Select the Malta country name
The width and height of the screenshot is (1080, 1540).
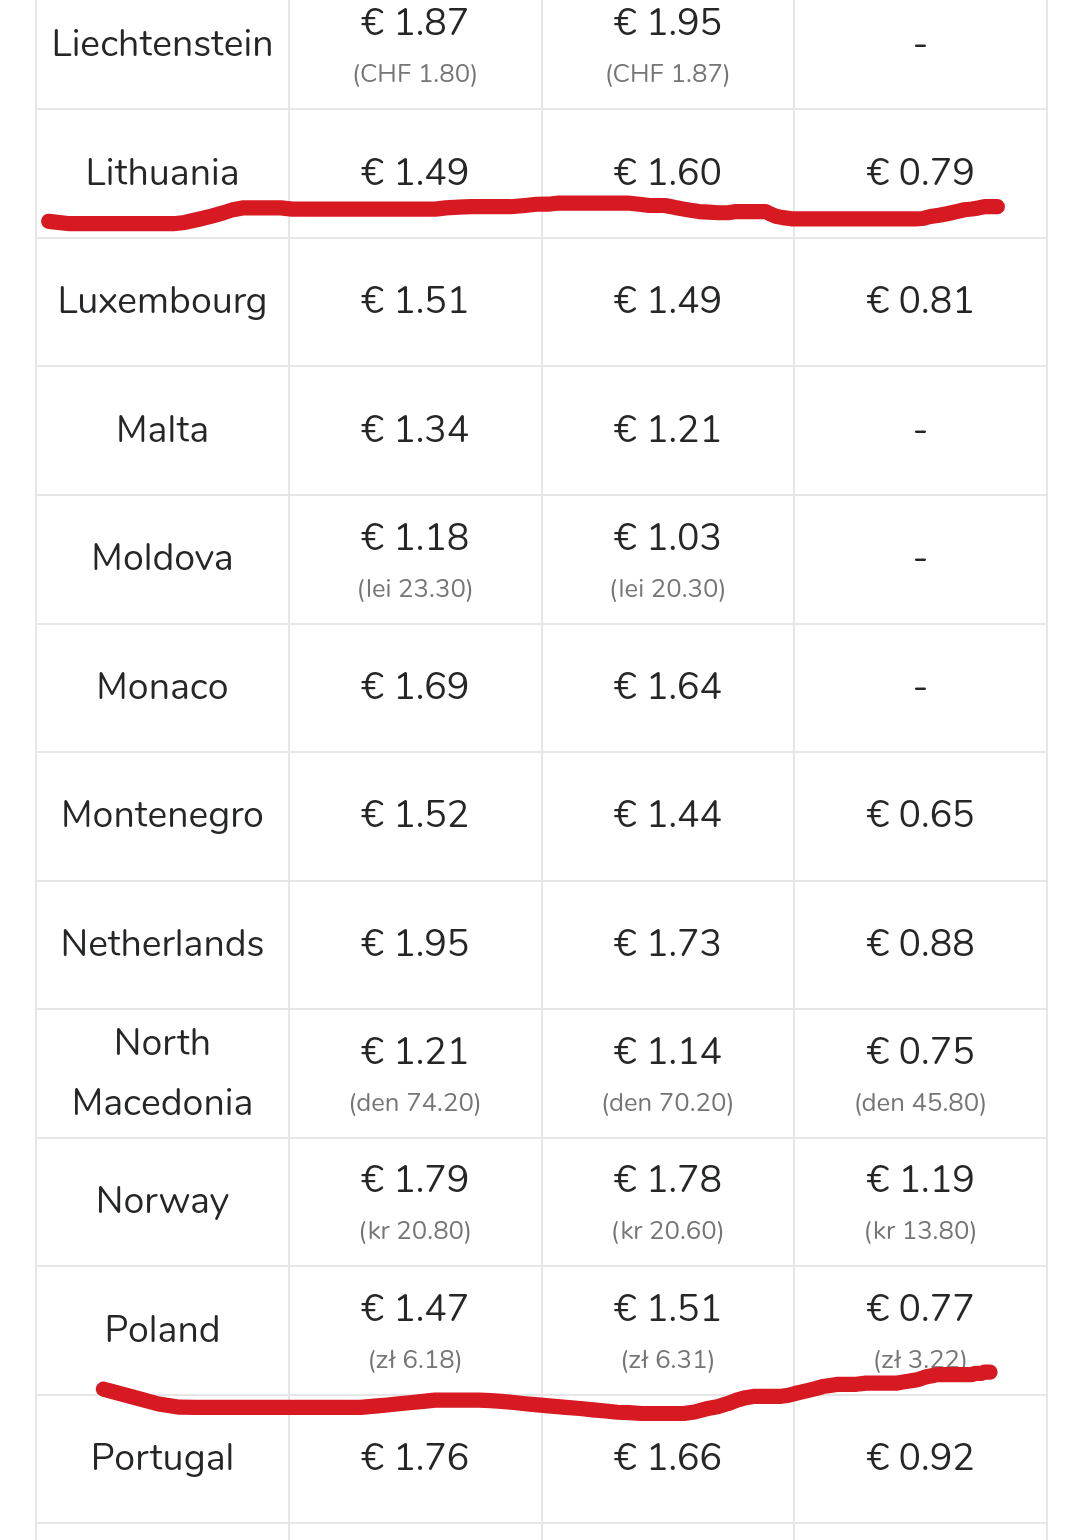(162, 429)
